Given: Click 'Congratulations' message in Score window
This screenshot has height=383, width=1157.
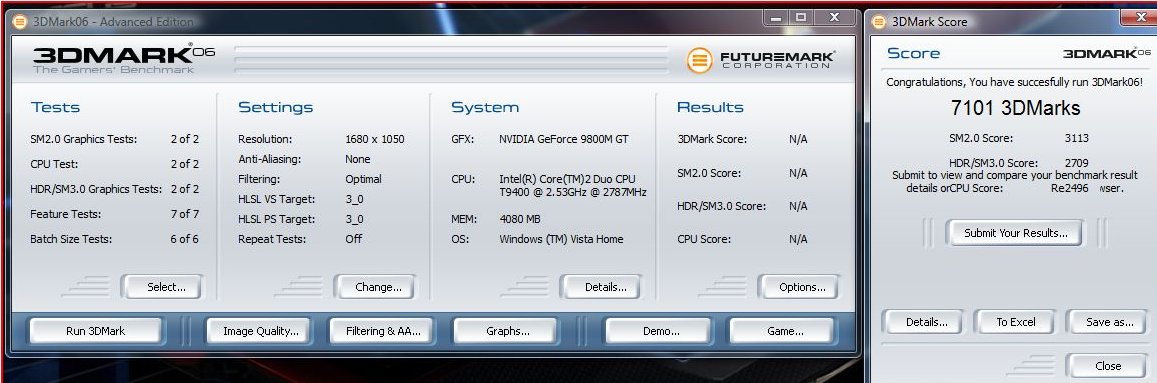Looking at the screenshot, I should (x=1014, y=83).
